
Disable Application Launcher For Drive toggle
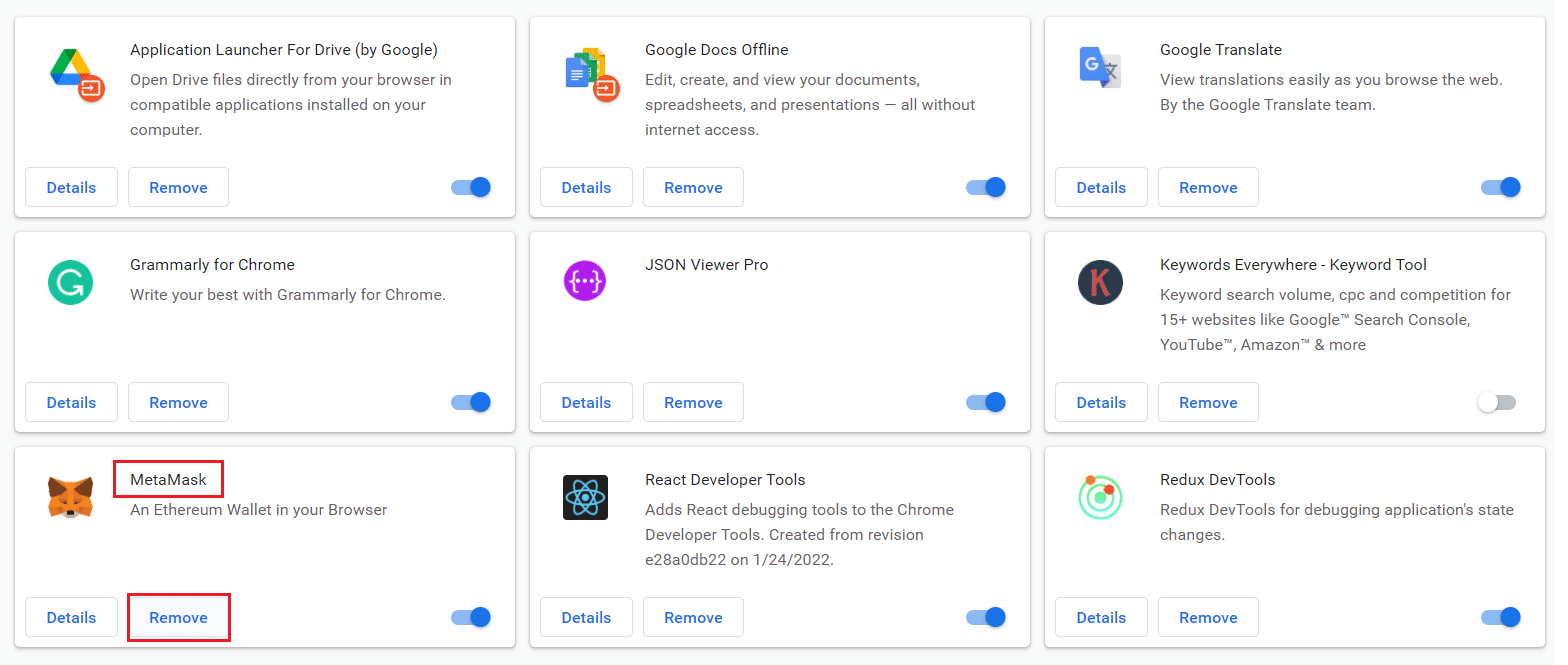click(471, 187)
